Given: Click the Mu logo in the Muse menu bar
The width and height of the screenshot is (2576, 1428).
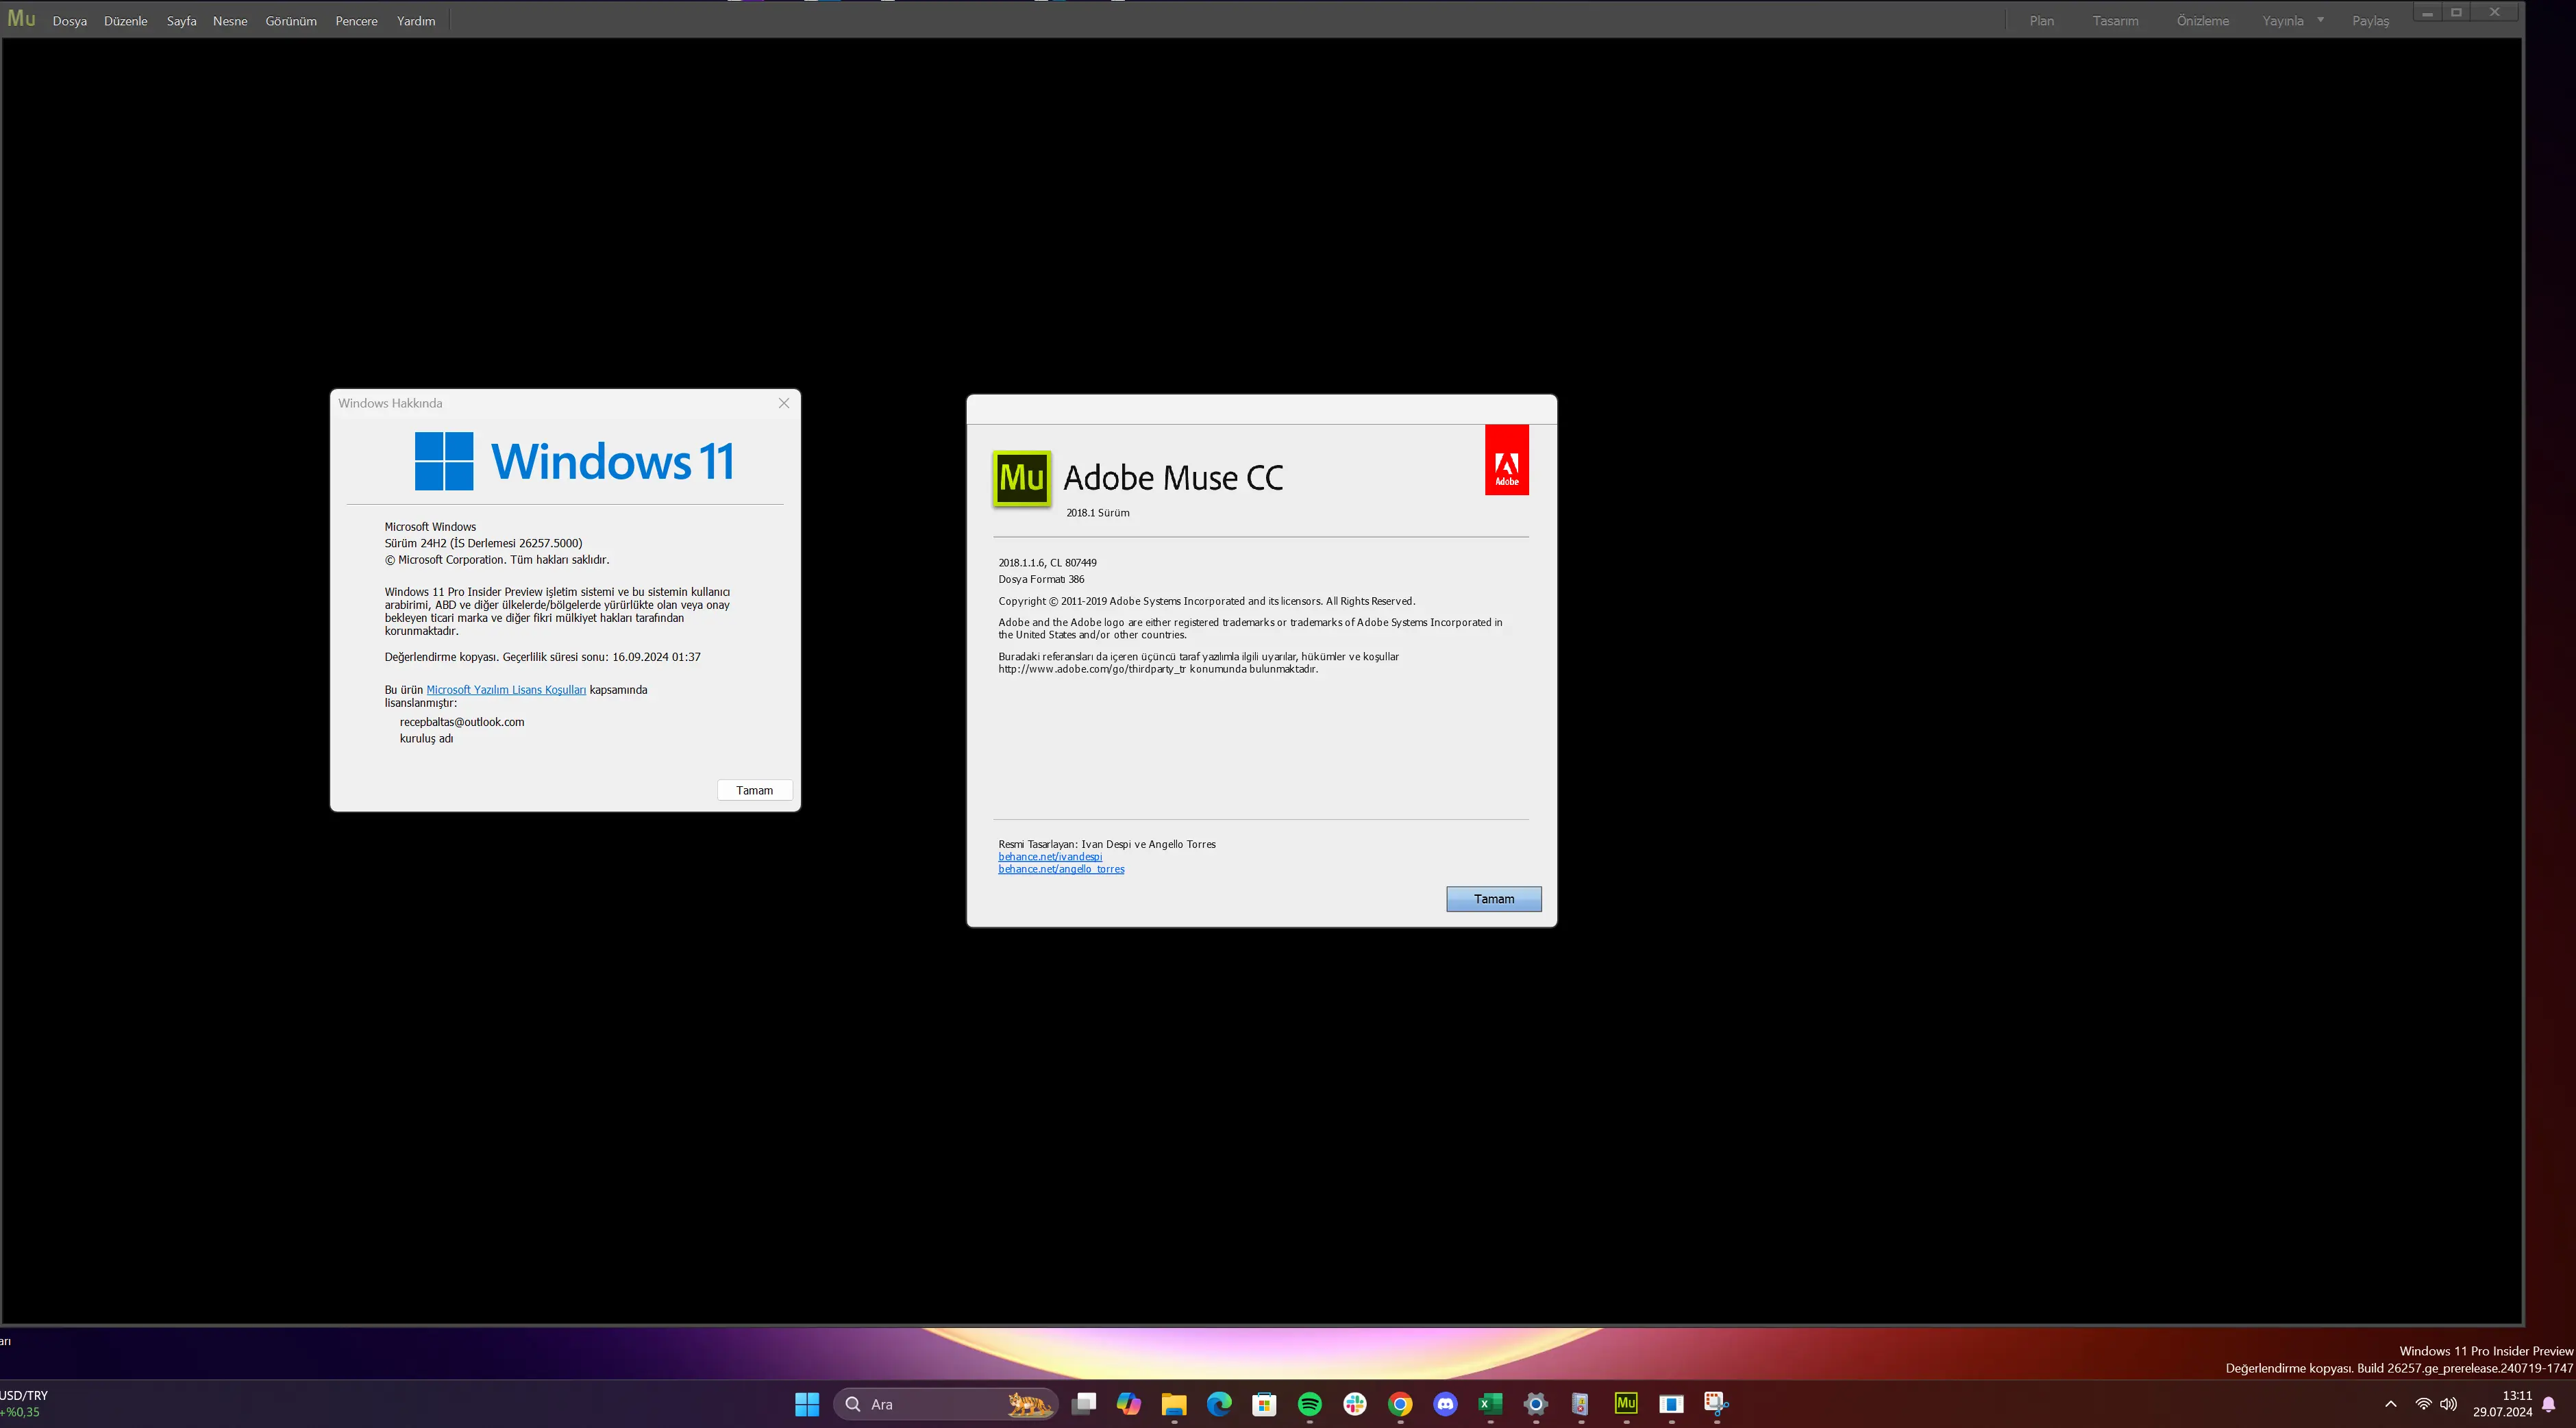Looking at the screenshot, I should click(22, 19).
